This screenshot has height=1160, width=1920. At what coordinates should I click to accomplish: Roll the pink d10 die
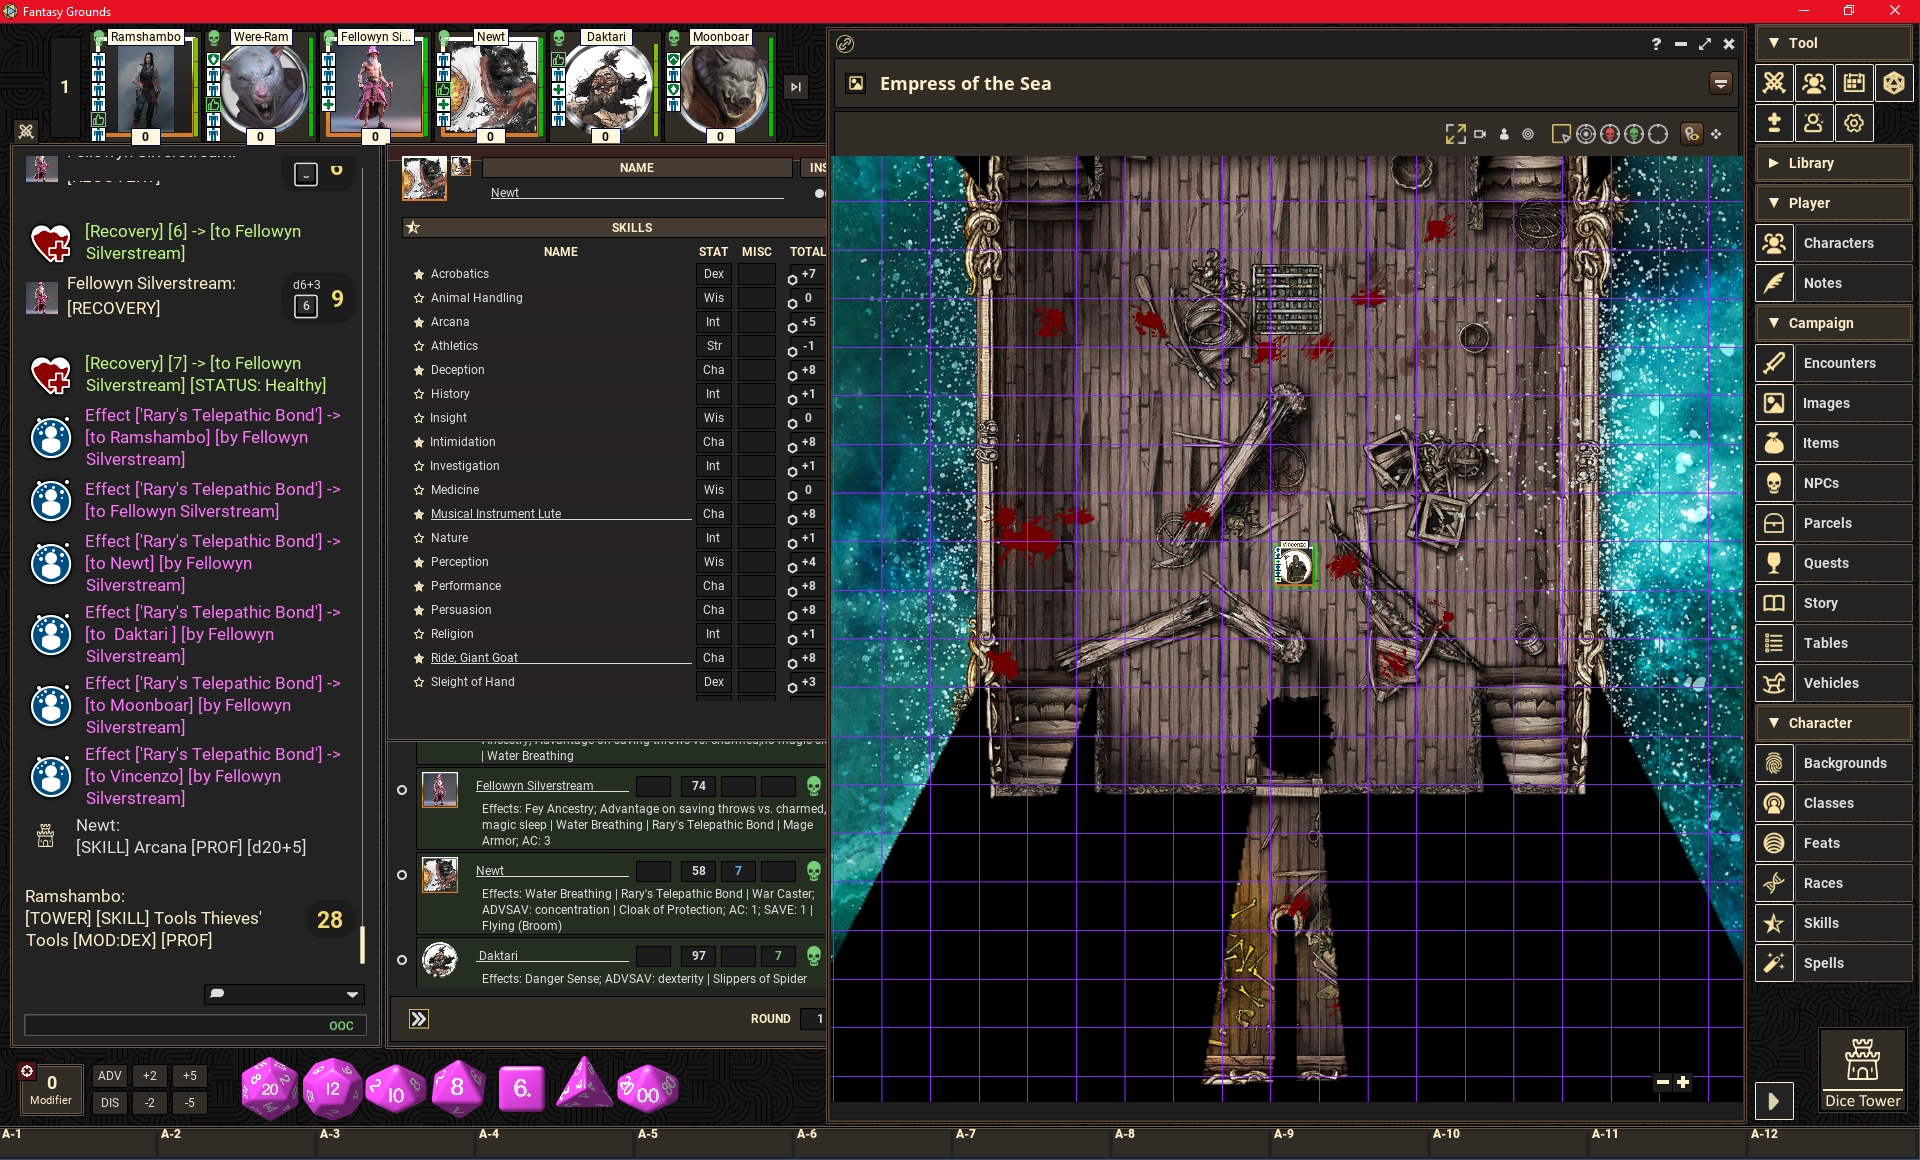(x=395, y=1090)
